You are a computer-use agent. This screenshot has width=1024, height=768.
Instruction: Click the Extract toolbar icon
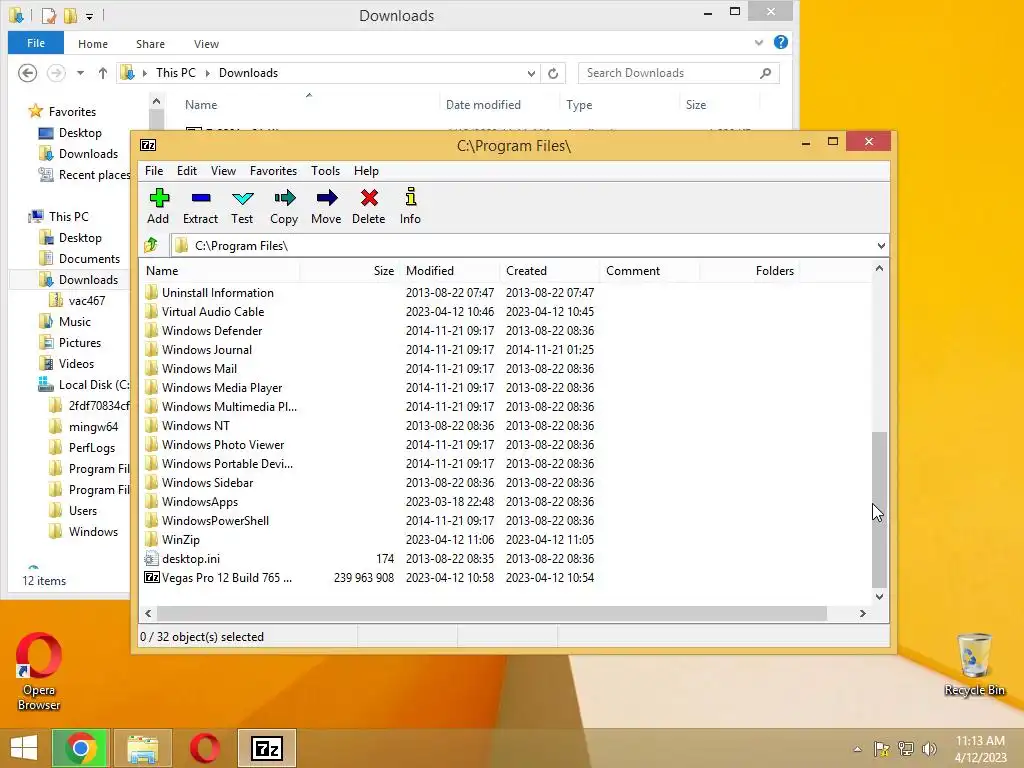coord(200,206)
